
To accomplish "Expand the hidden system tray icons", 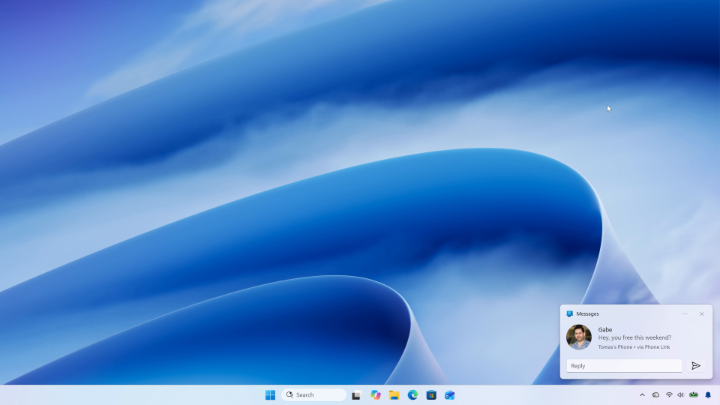I will click(x=642, y=395).
